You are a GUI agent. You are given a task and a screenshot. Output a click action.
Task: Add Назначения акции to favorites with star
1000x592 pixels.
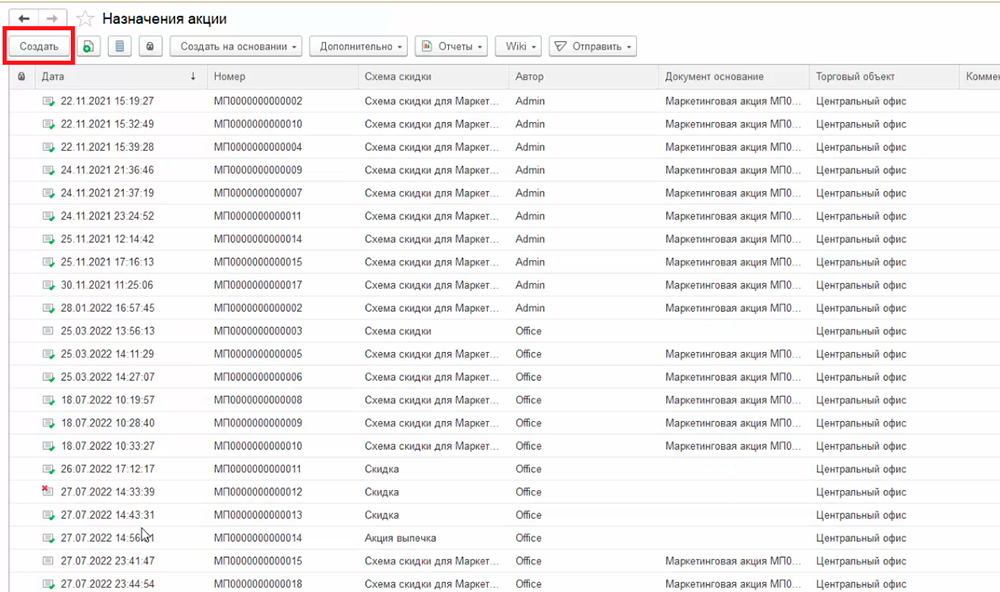(x=86, y=19)
